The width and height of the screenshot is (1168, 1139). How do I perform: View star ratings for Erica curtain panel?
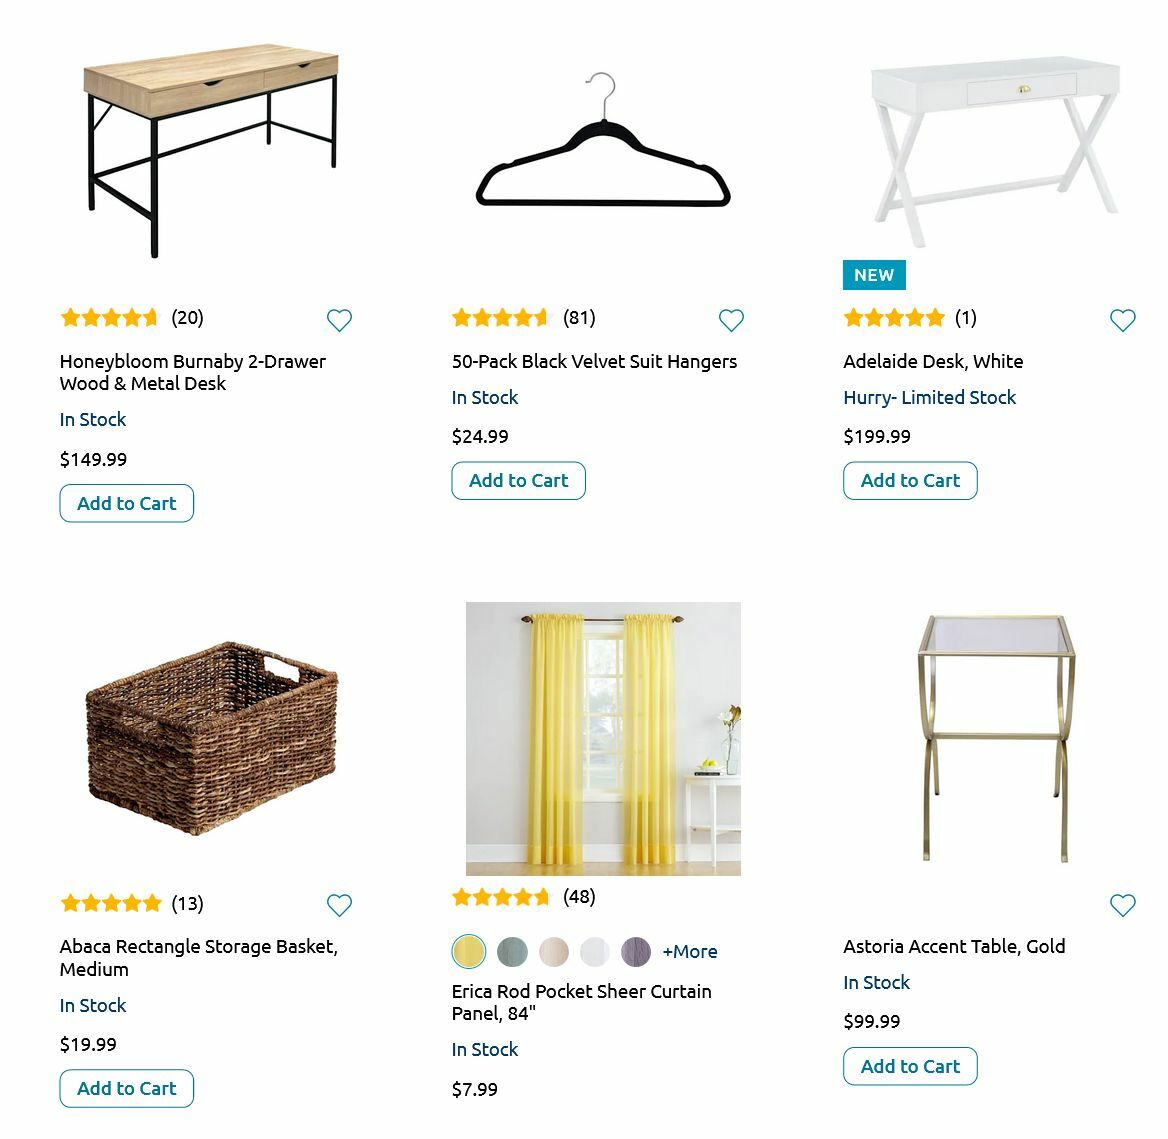coord(501,897)
